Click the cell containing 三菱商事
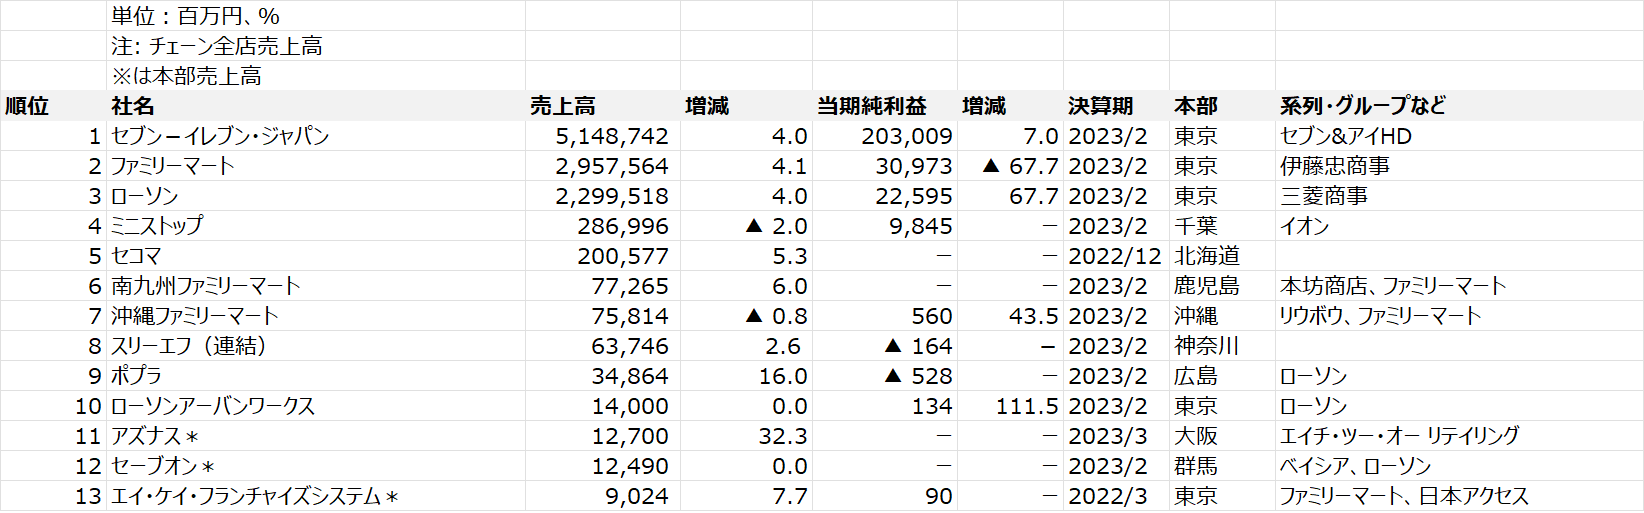Screen dimensions: 1644x513 [1324, 196]
